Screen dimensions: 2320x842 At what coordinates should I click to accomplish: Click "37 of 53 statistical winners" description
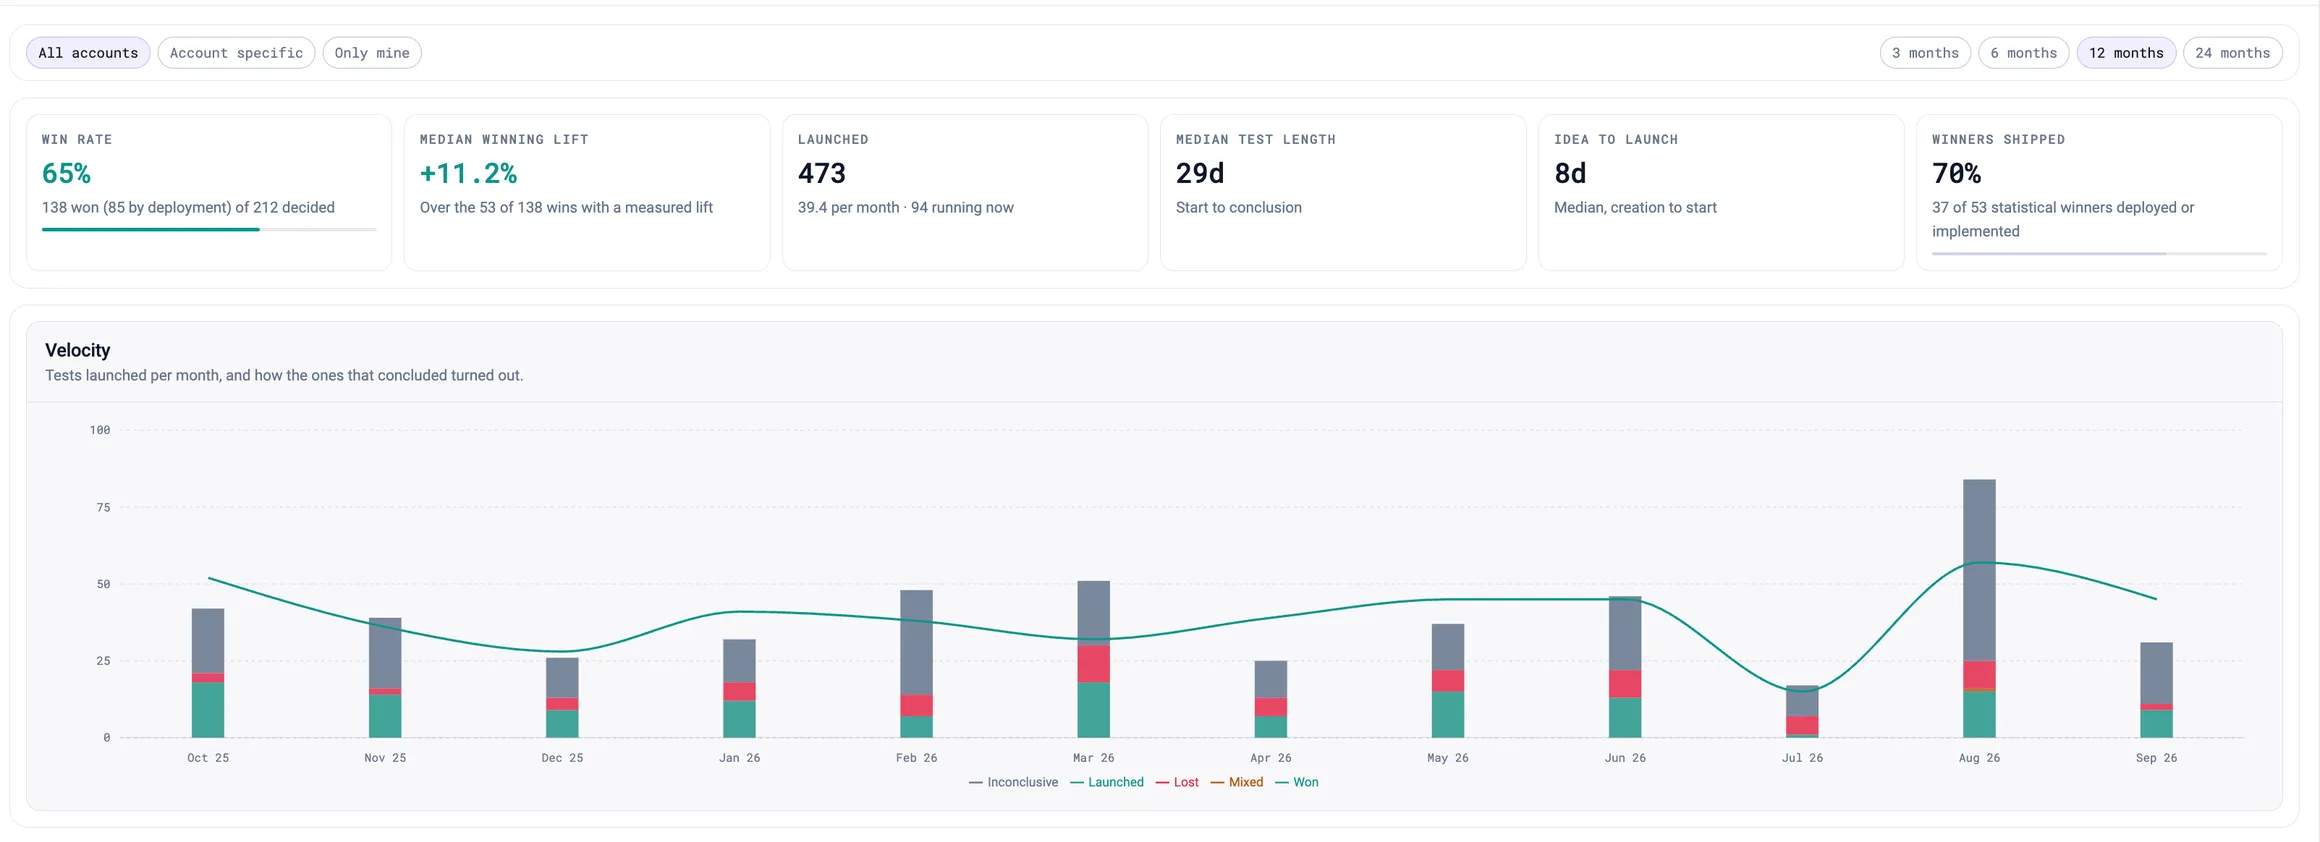click(2063, 219)
